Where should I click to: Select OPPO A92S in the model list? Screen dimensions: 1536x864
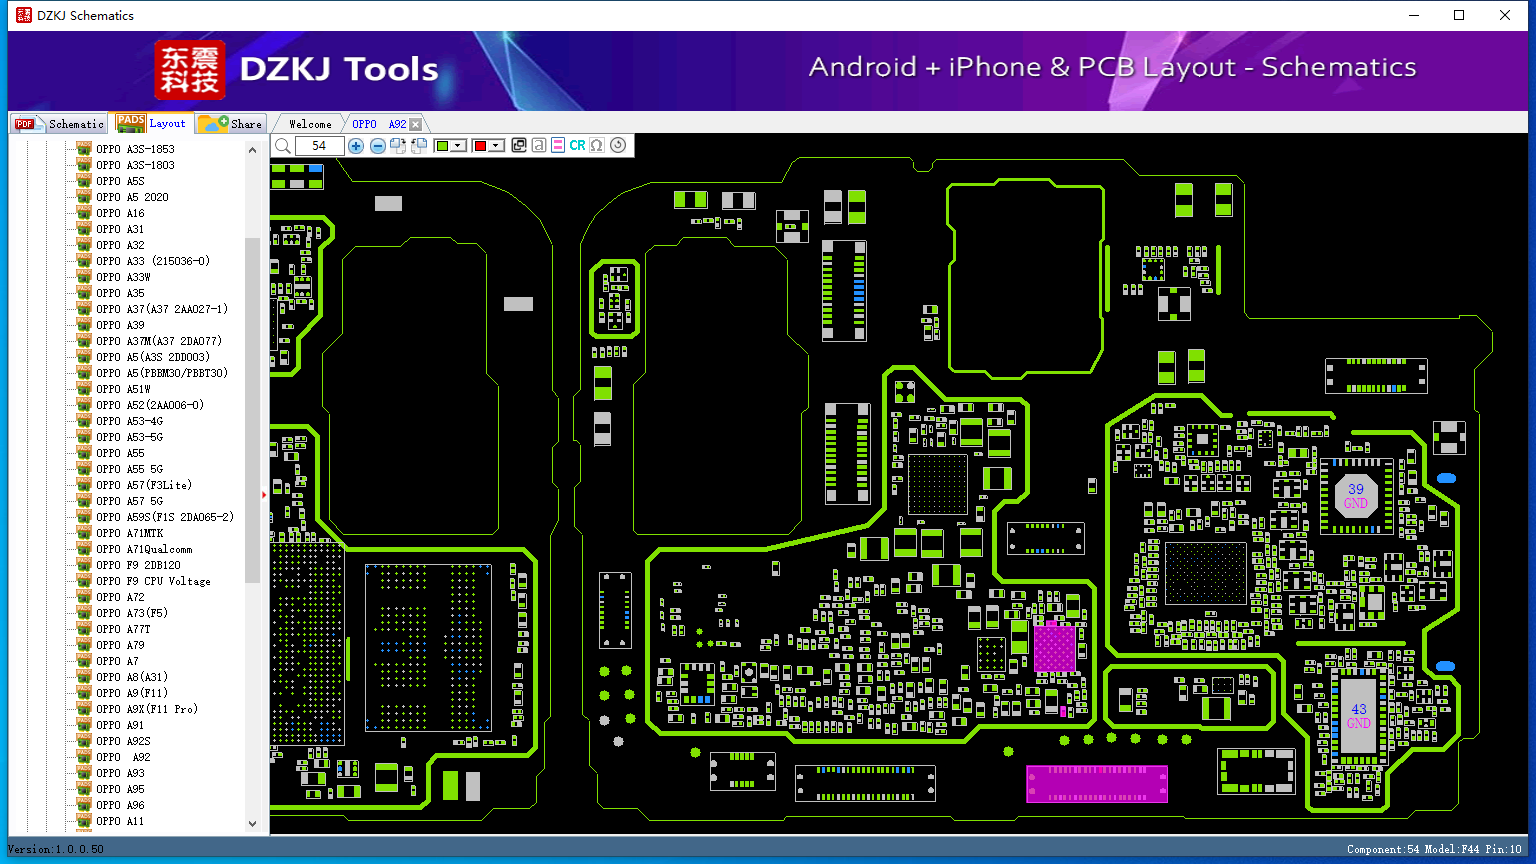tap(123, 741)
